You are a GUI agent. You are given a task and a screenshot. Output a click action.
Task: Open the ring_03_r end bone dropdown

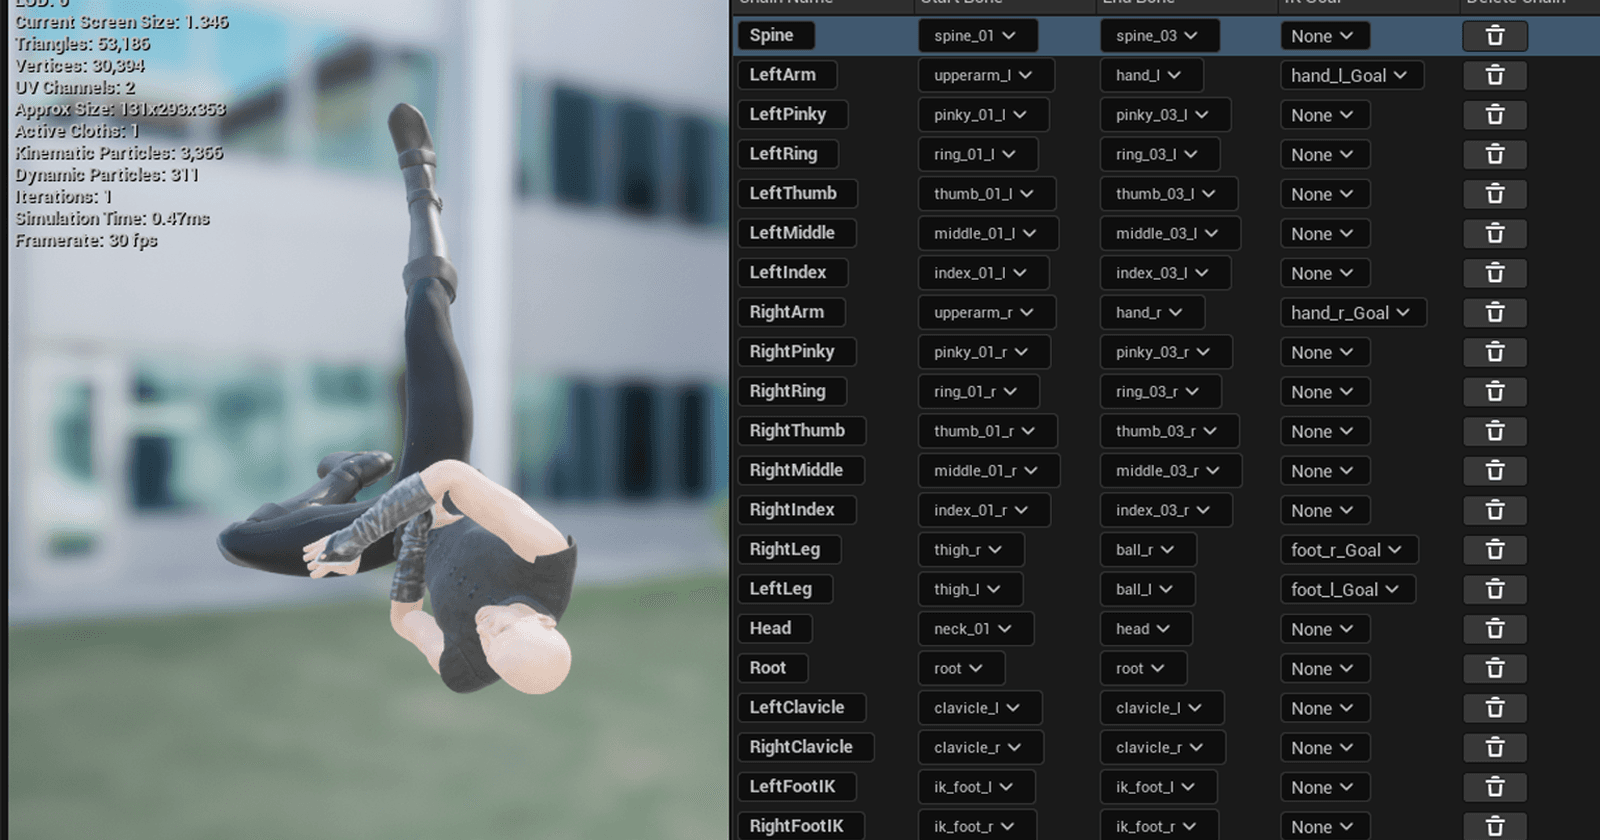pos(1159,392)
